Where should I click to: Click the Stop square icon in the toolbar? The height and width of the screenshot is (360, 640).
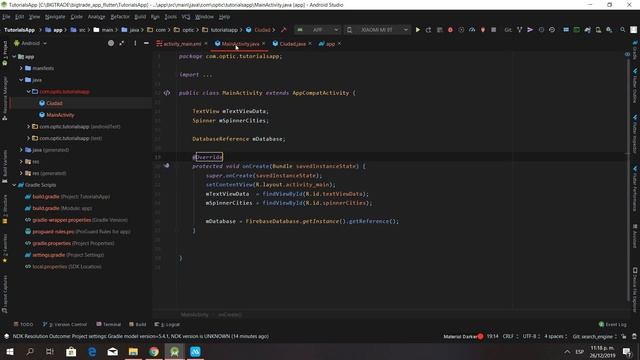pyautogui.click(x=493, y=30)
